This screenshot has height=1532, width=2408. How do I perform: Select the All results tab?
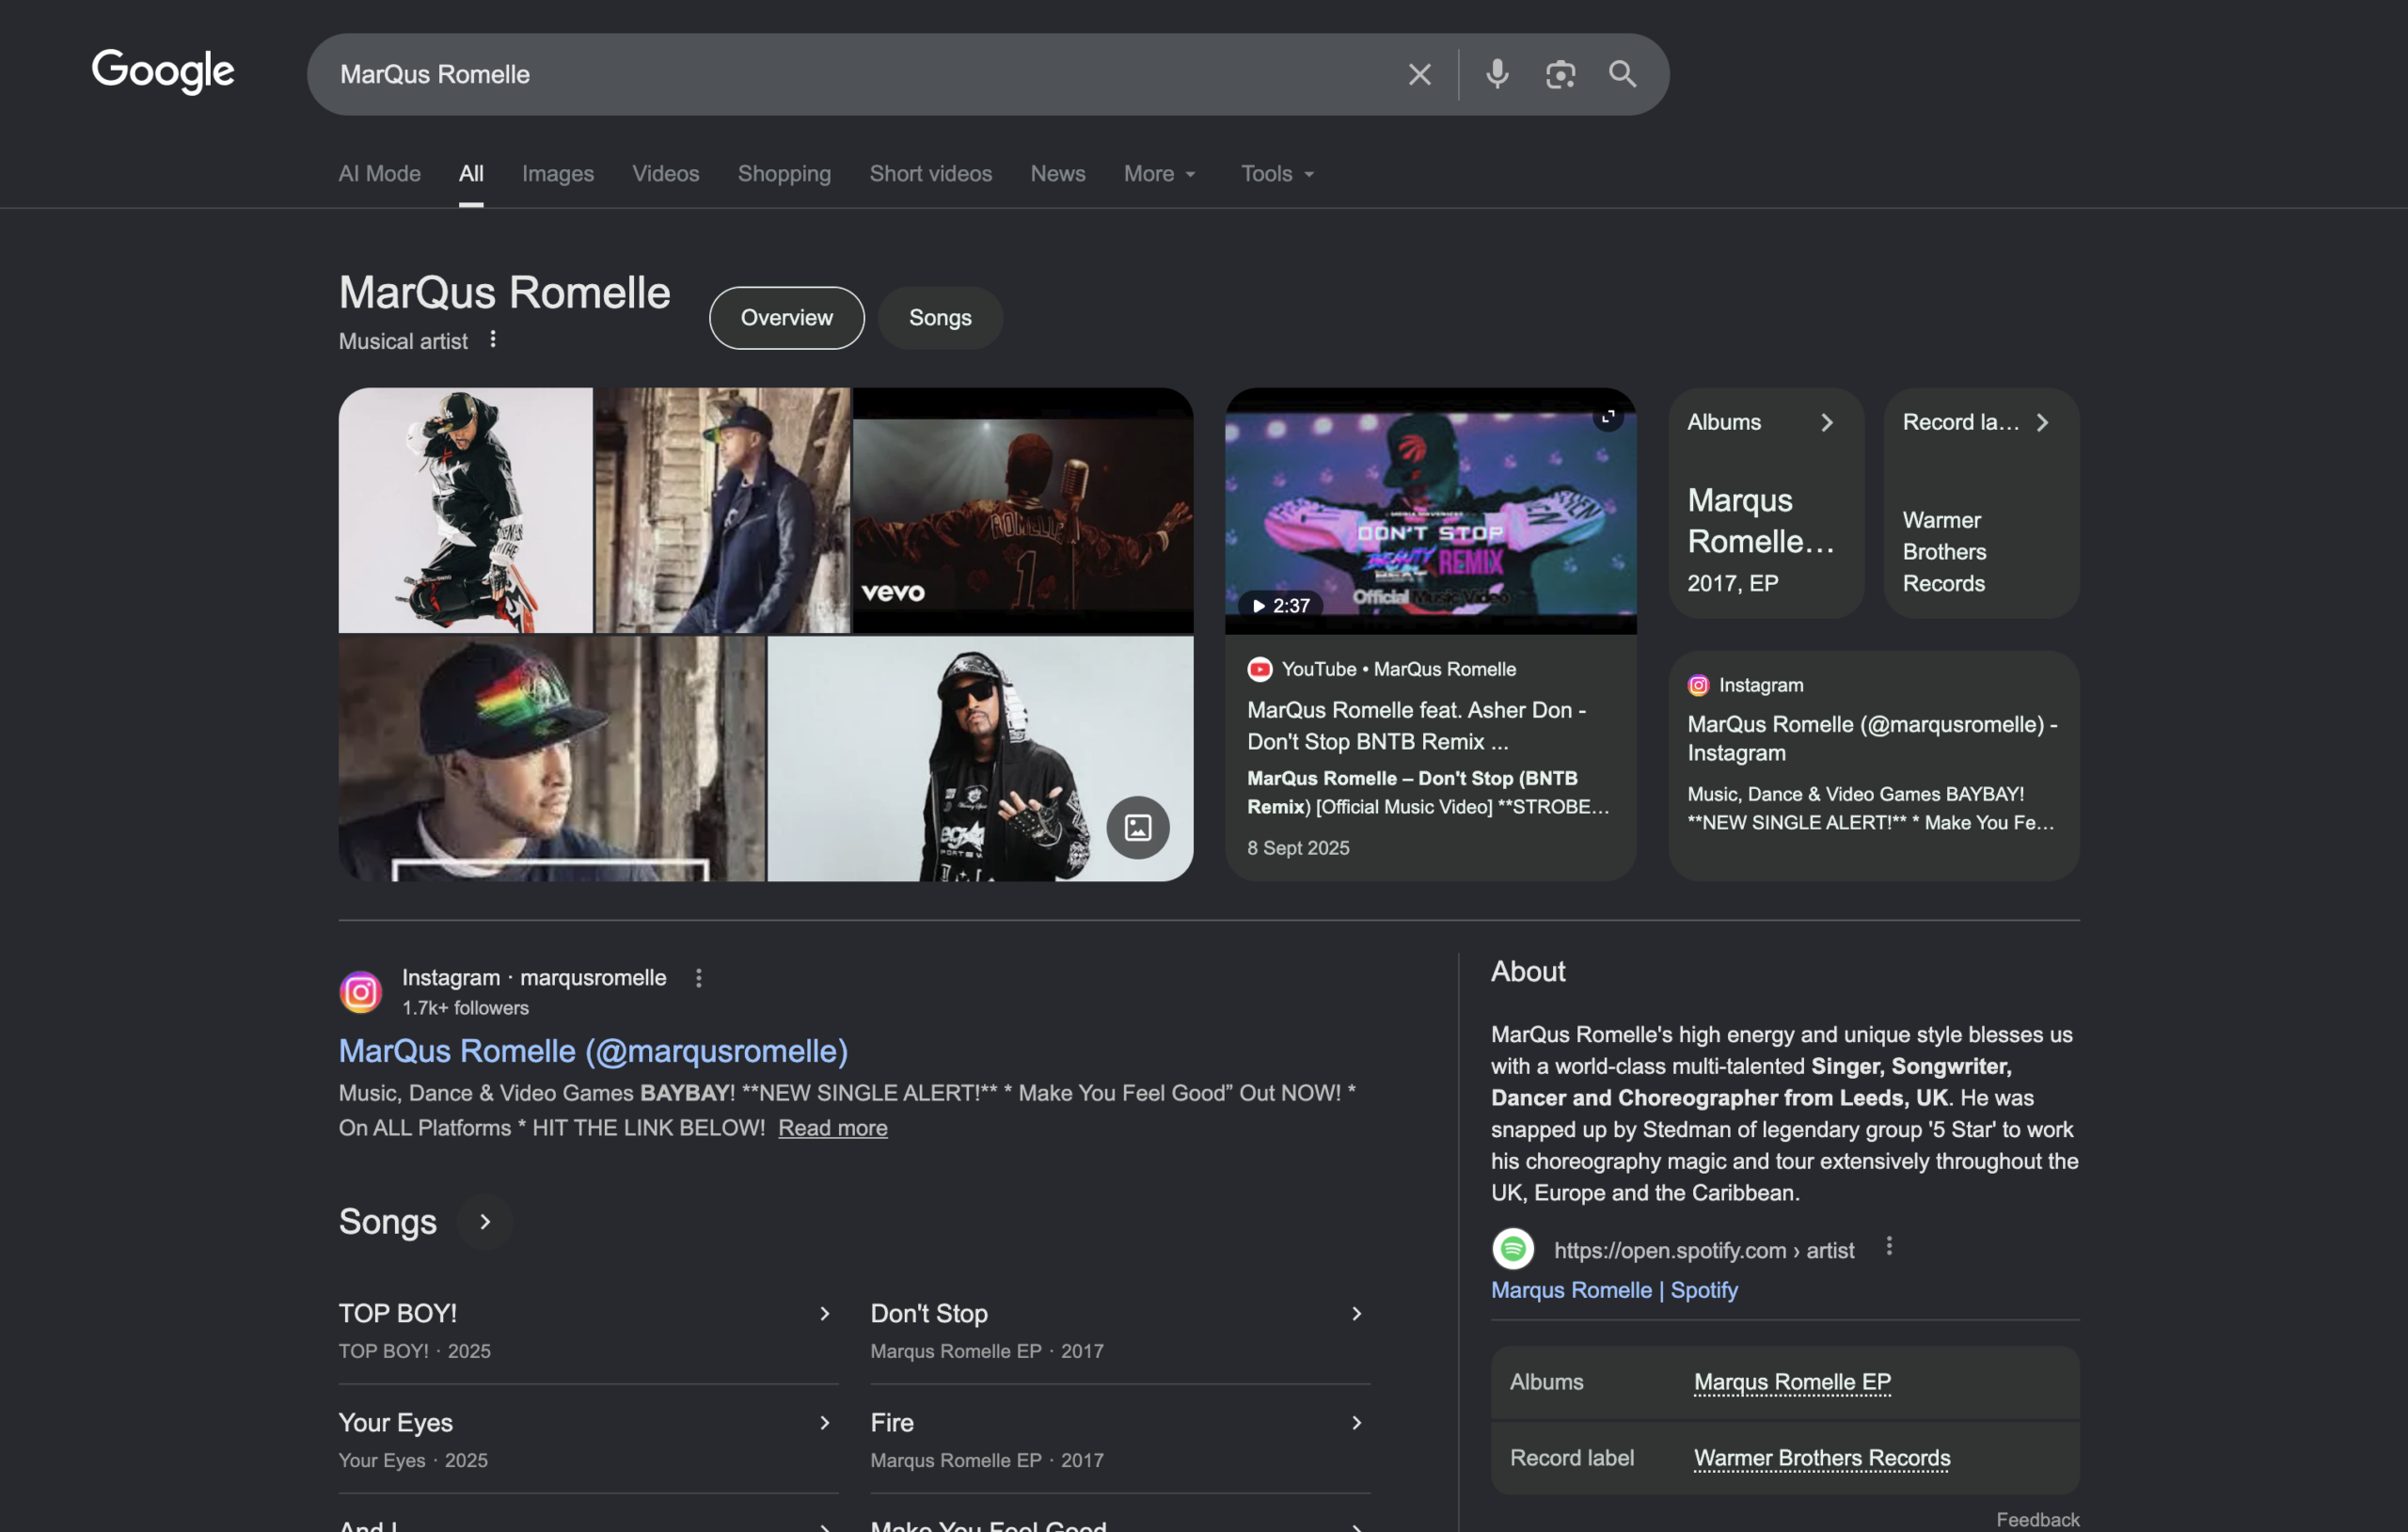pyautogui.click(x=471, y=173)
